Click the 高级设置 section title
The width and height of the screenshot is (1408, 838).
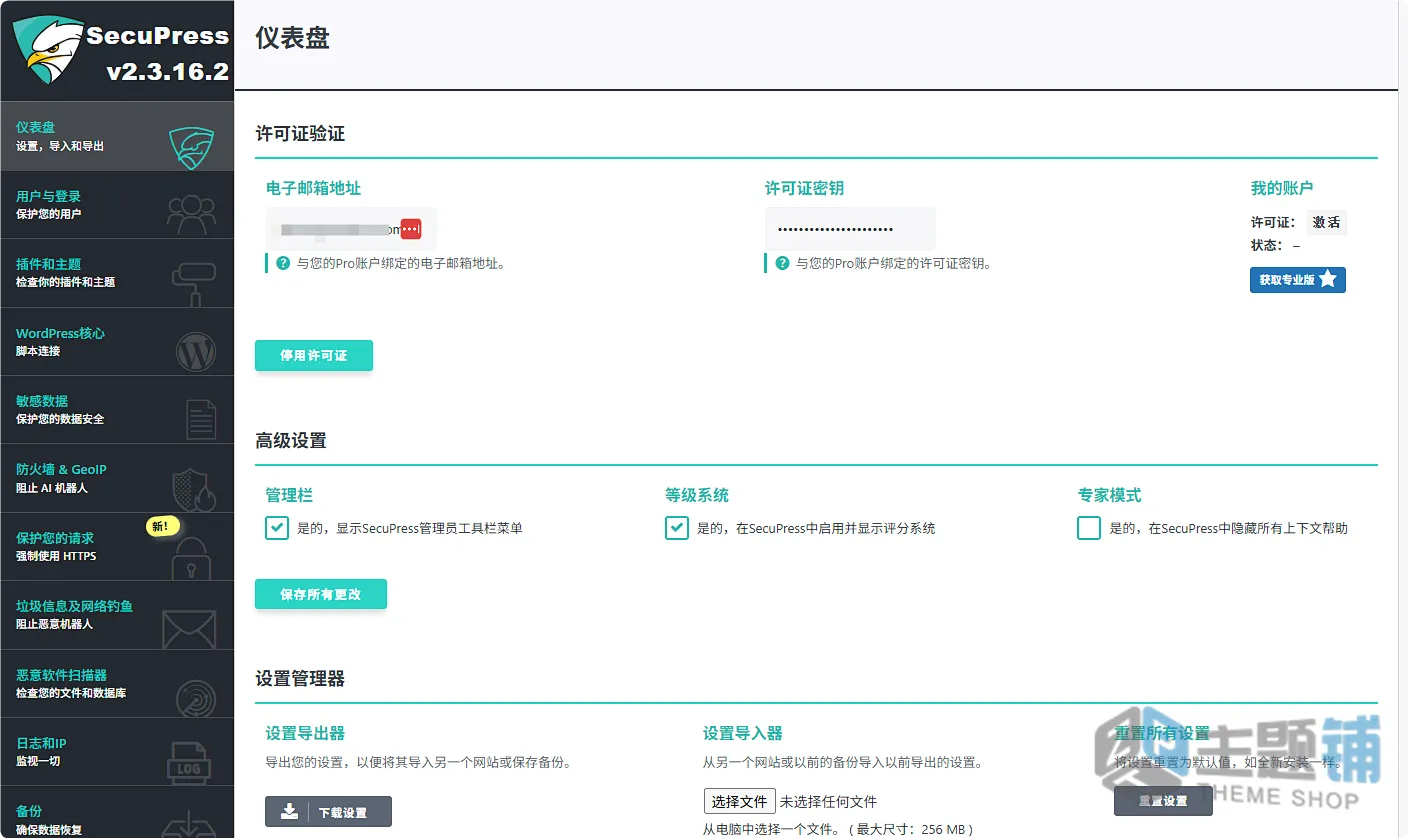(291, 441)
